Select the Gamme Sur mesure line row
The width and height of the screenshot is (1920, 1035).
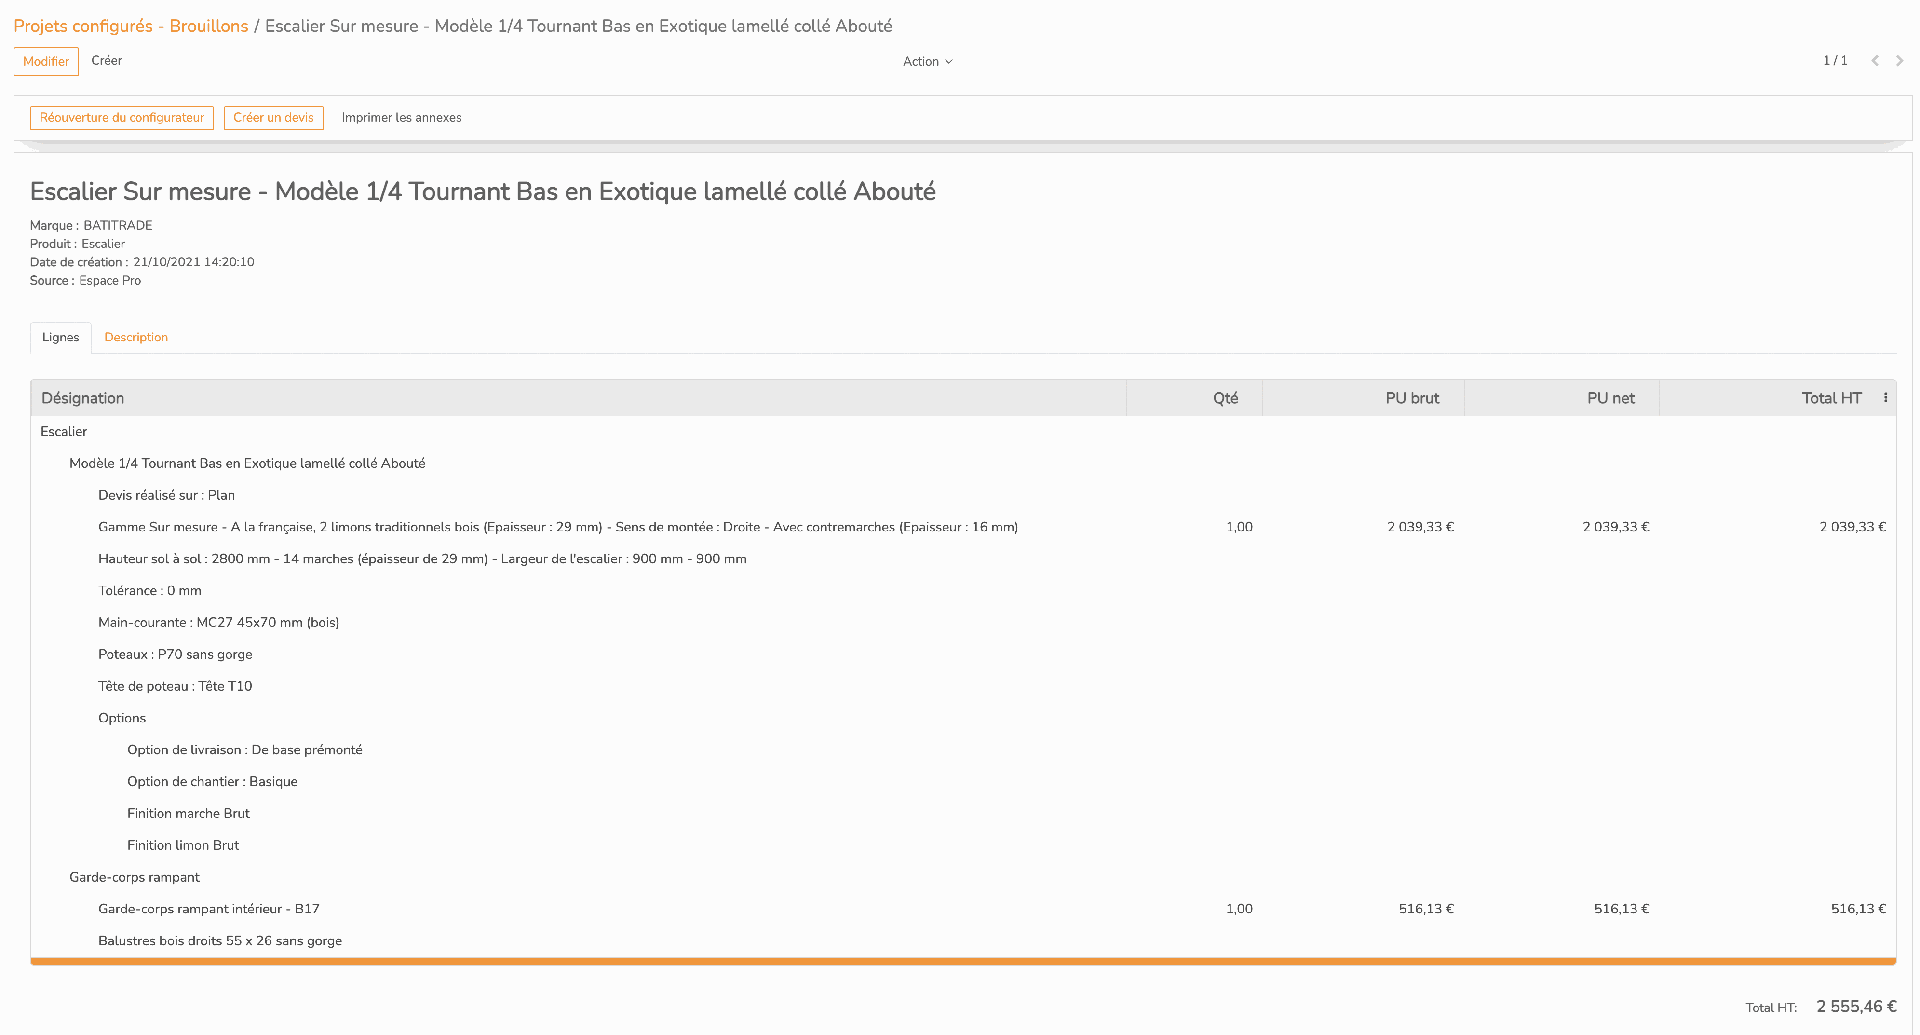[963, 527]
